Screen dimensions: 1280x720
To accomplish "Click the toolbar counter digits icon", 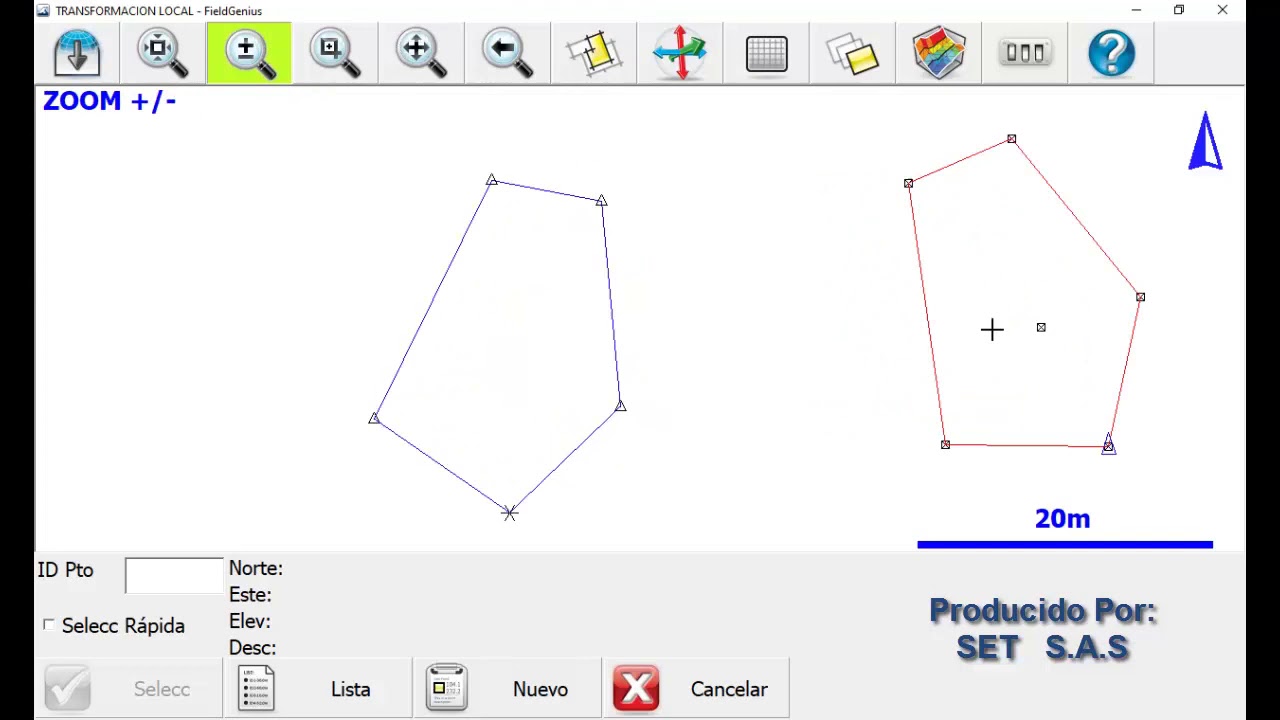I will point(1025,52).
